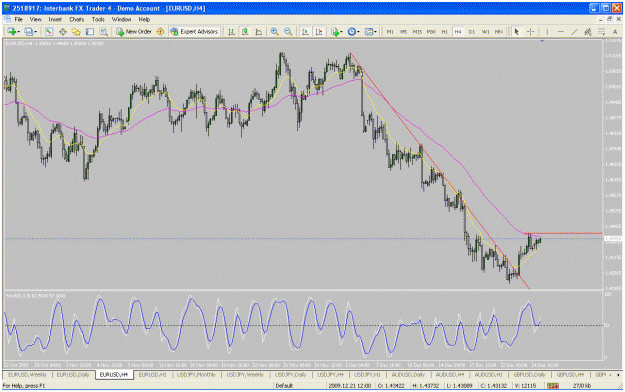Open the Window menu
Viewport: 625px width, 392px height.
click(121, 19)
